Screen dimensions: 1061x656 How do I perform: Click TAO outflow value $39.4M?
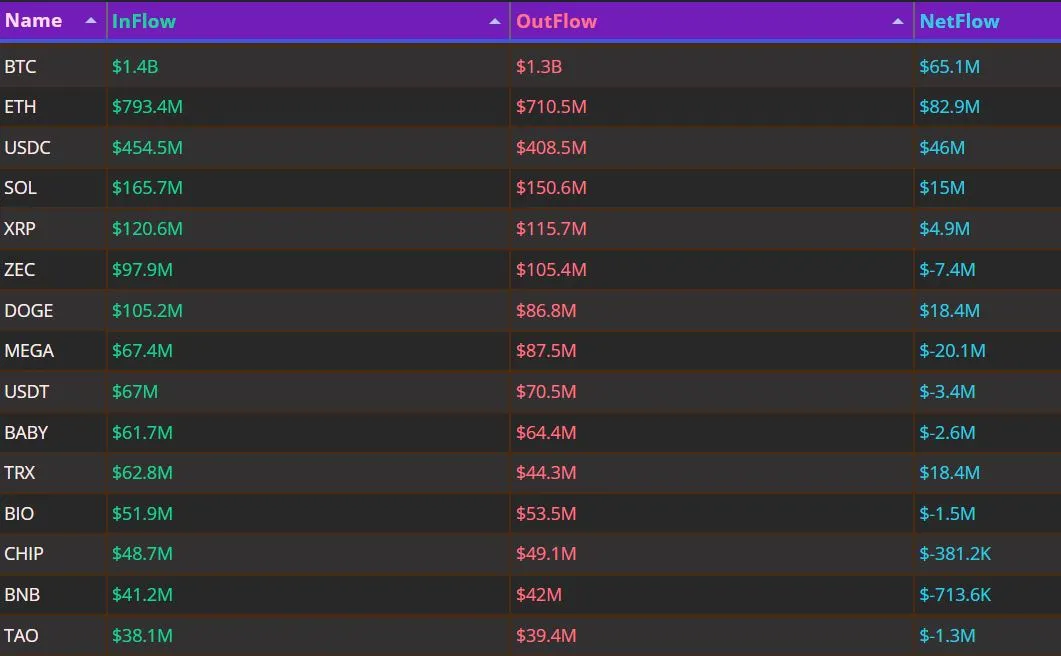click(546, 636)
